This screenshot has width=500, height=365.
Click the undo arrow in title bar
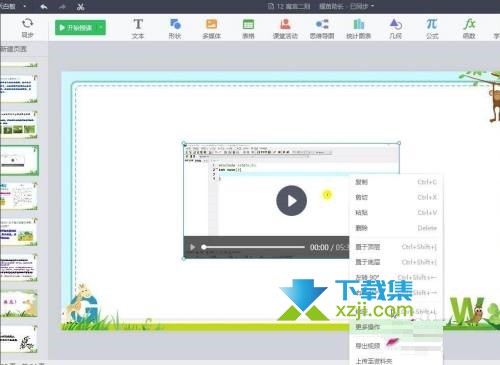tap(44, 7)
